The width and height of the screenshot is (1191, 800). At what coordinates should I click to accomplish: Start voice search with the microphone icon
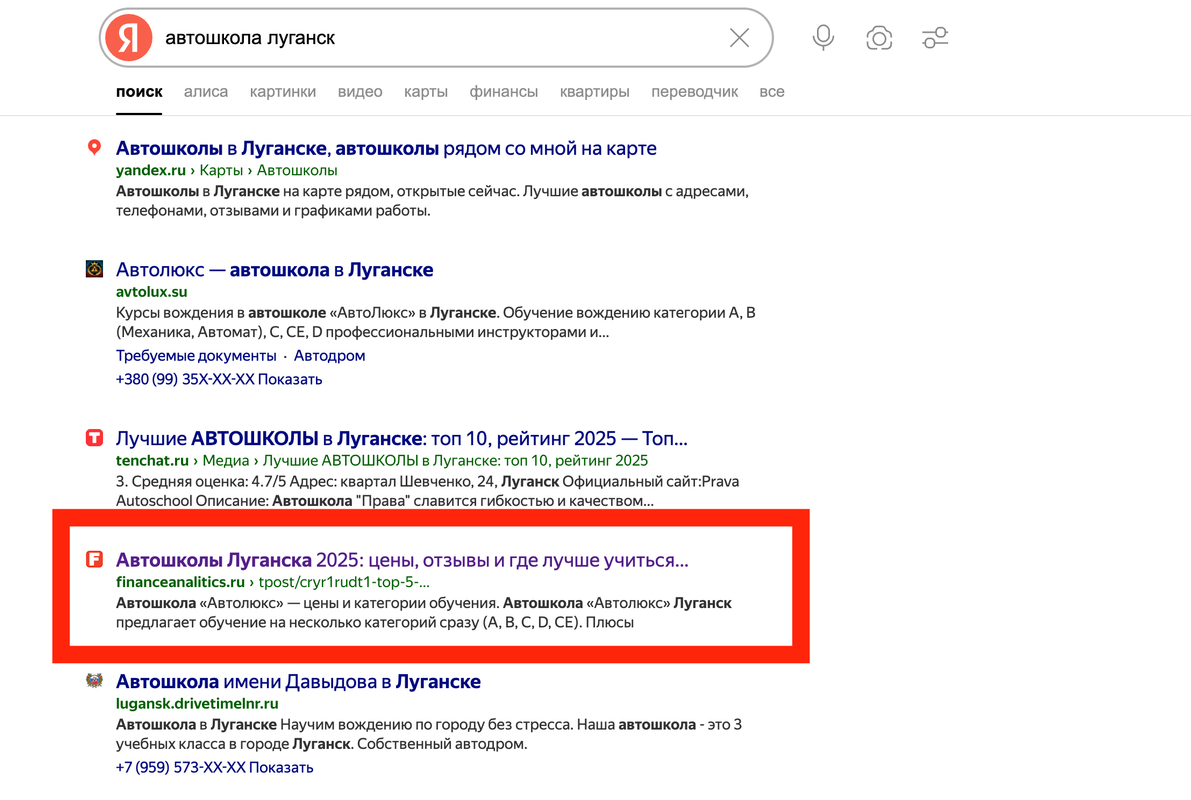point(823,38)
